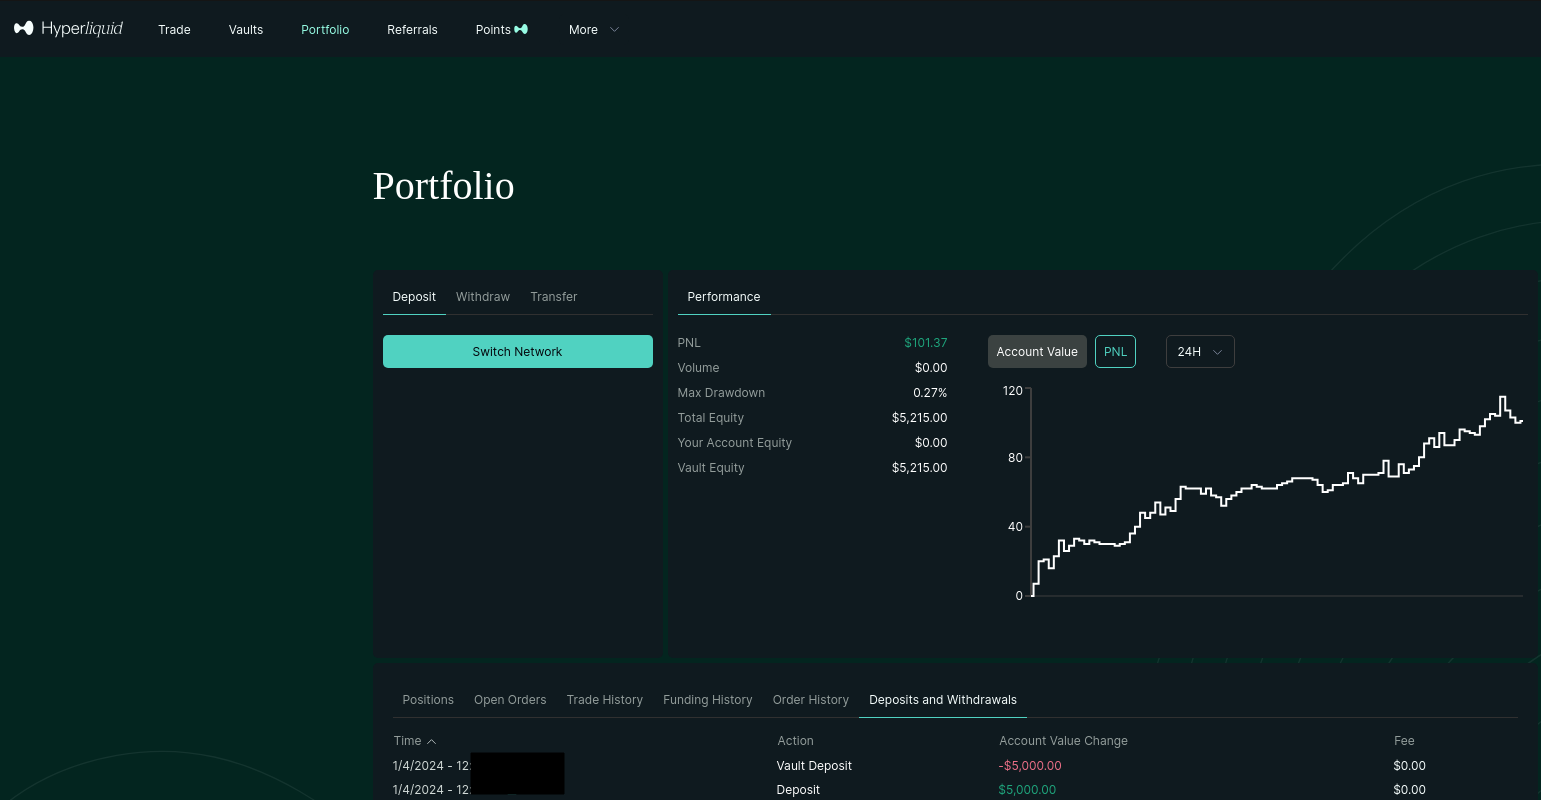Select the Performance tab
The width and height of the screenshot is (1541, 800).
(x=724, y=297)
